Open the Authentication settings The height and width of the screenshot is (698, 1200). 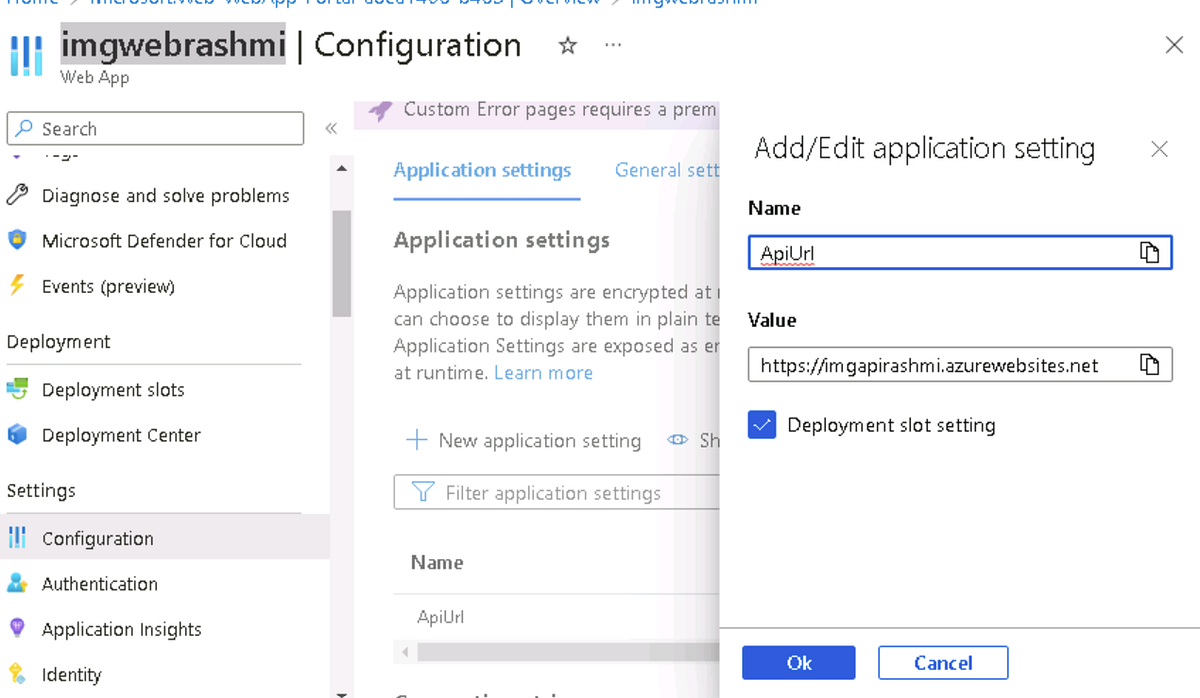(99, 583)
